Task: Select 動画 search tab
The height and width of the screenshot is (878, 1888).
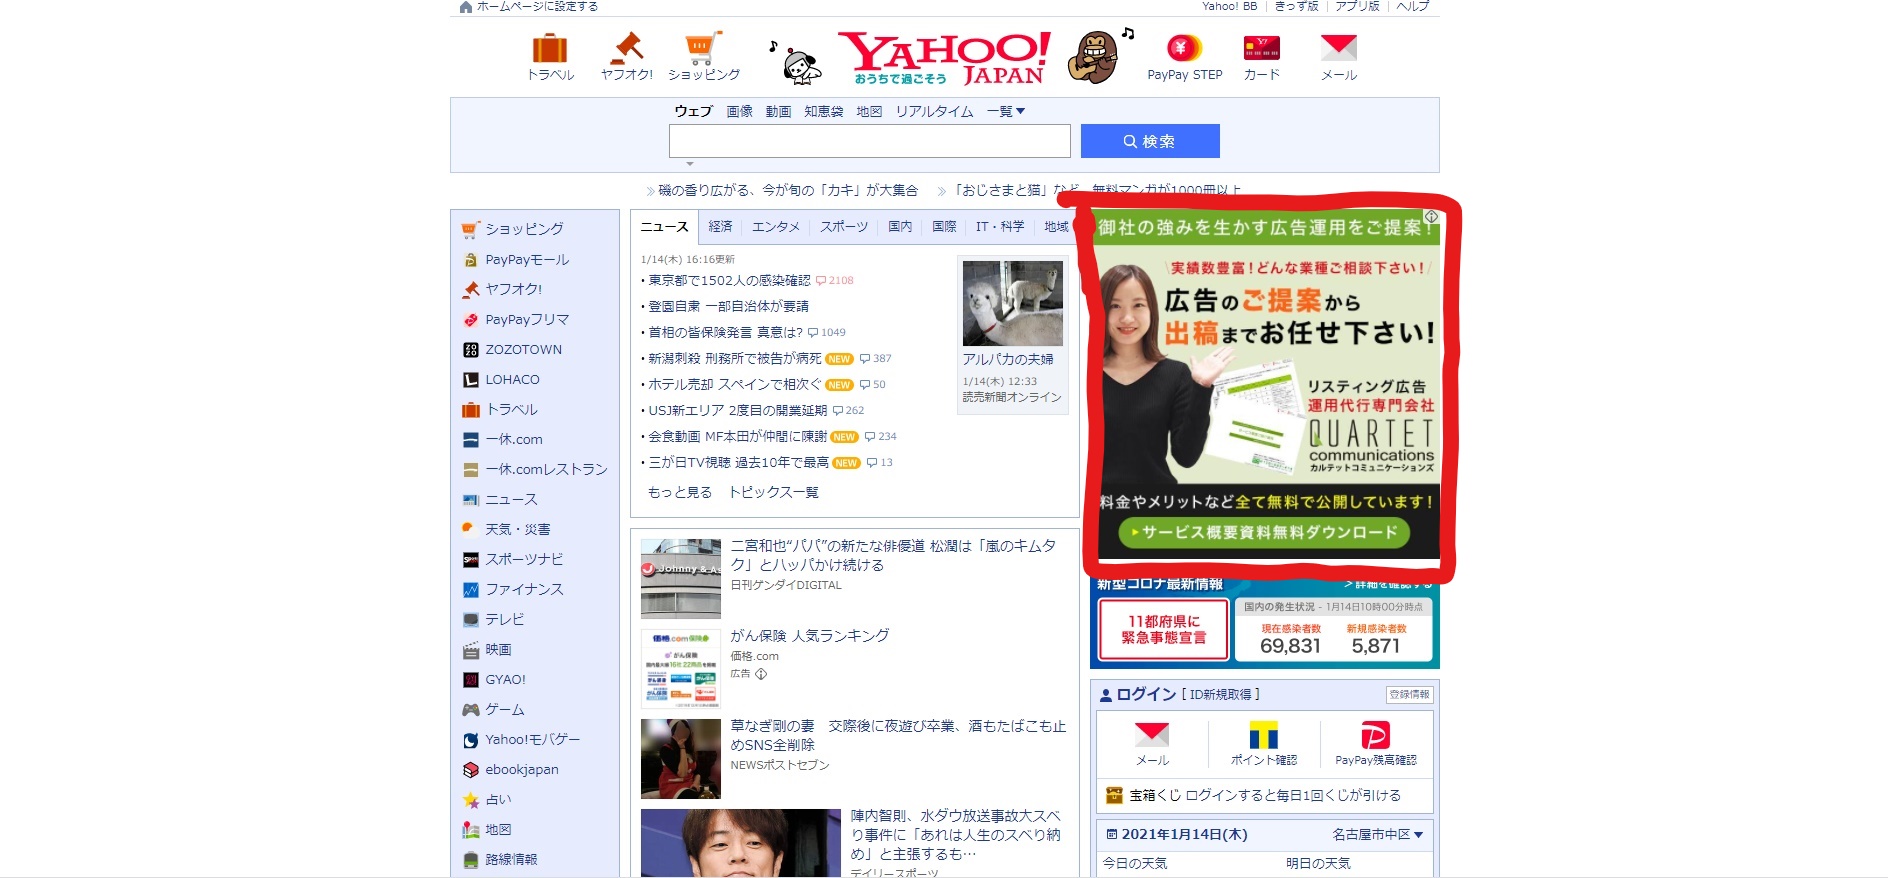Action: 779,111
